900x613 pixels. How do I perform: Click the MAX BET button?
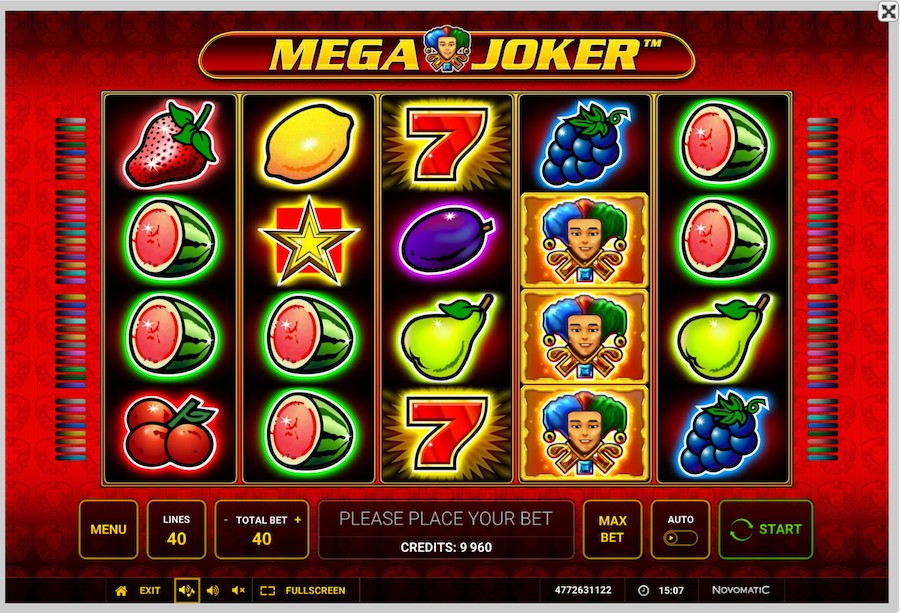[x=612, y=529]
